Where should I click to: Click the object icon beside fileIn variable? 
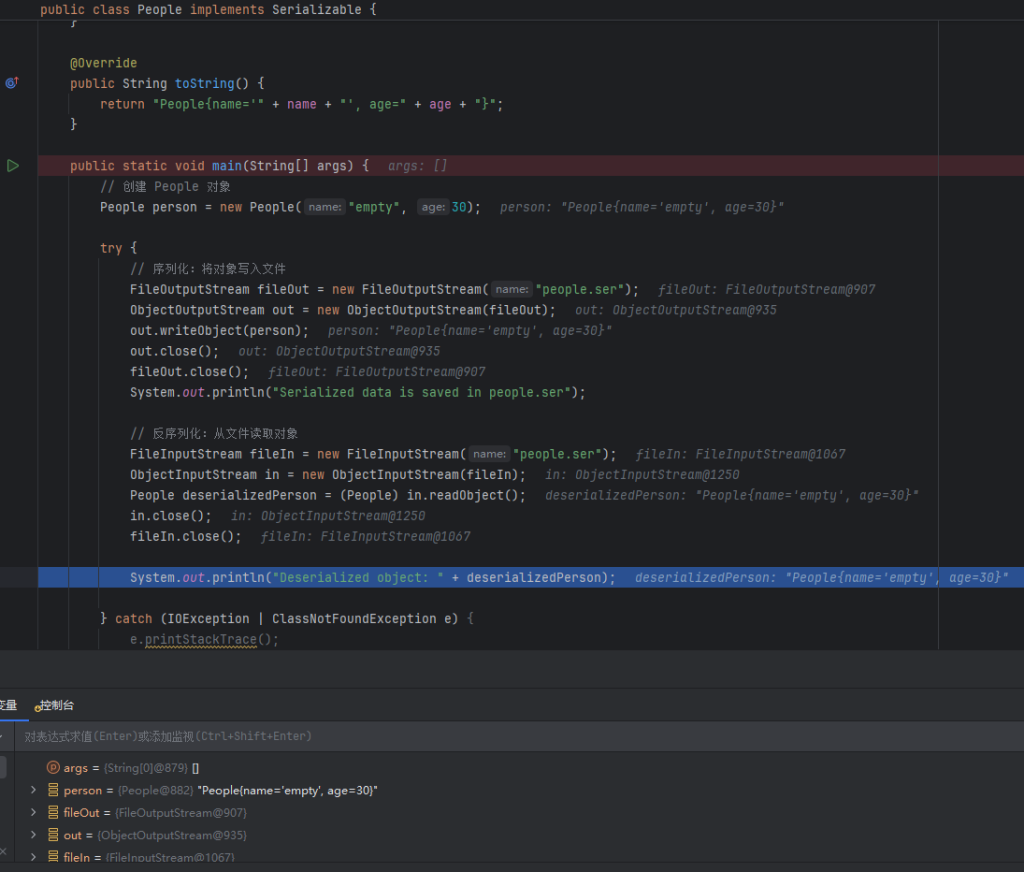(53, 856)
